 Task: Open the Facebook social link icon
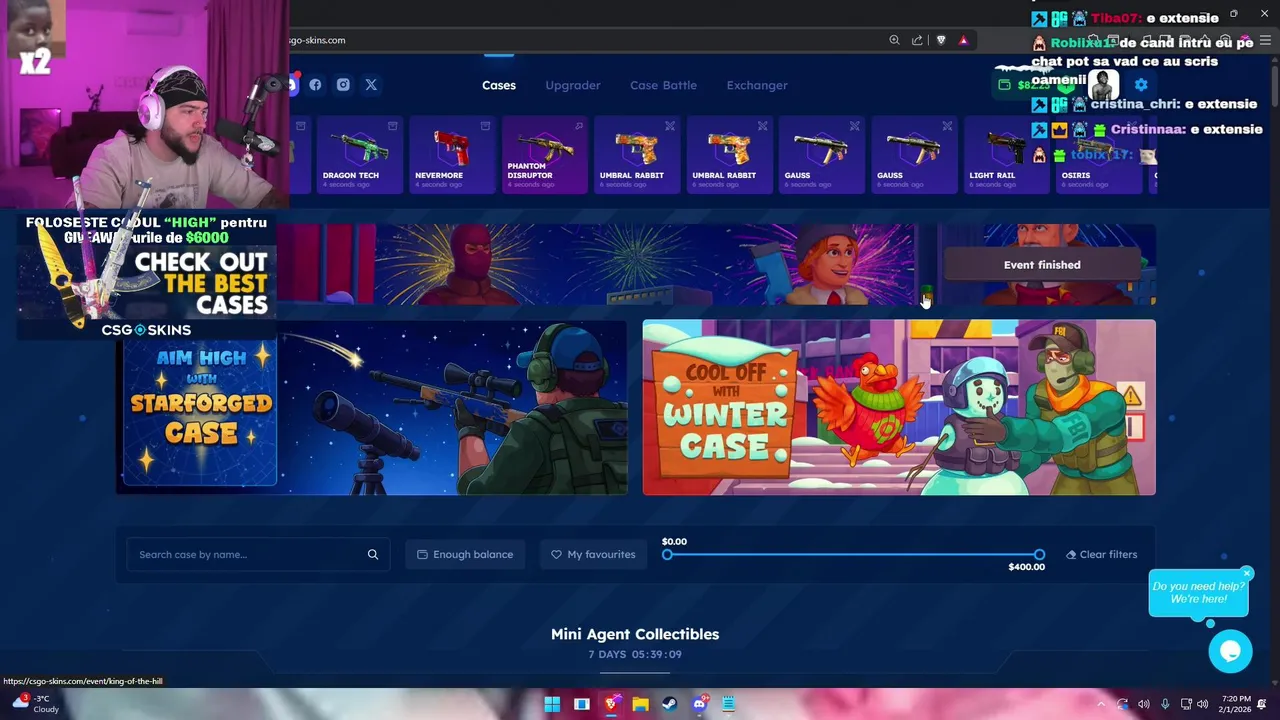(x=315, y=85)
